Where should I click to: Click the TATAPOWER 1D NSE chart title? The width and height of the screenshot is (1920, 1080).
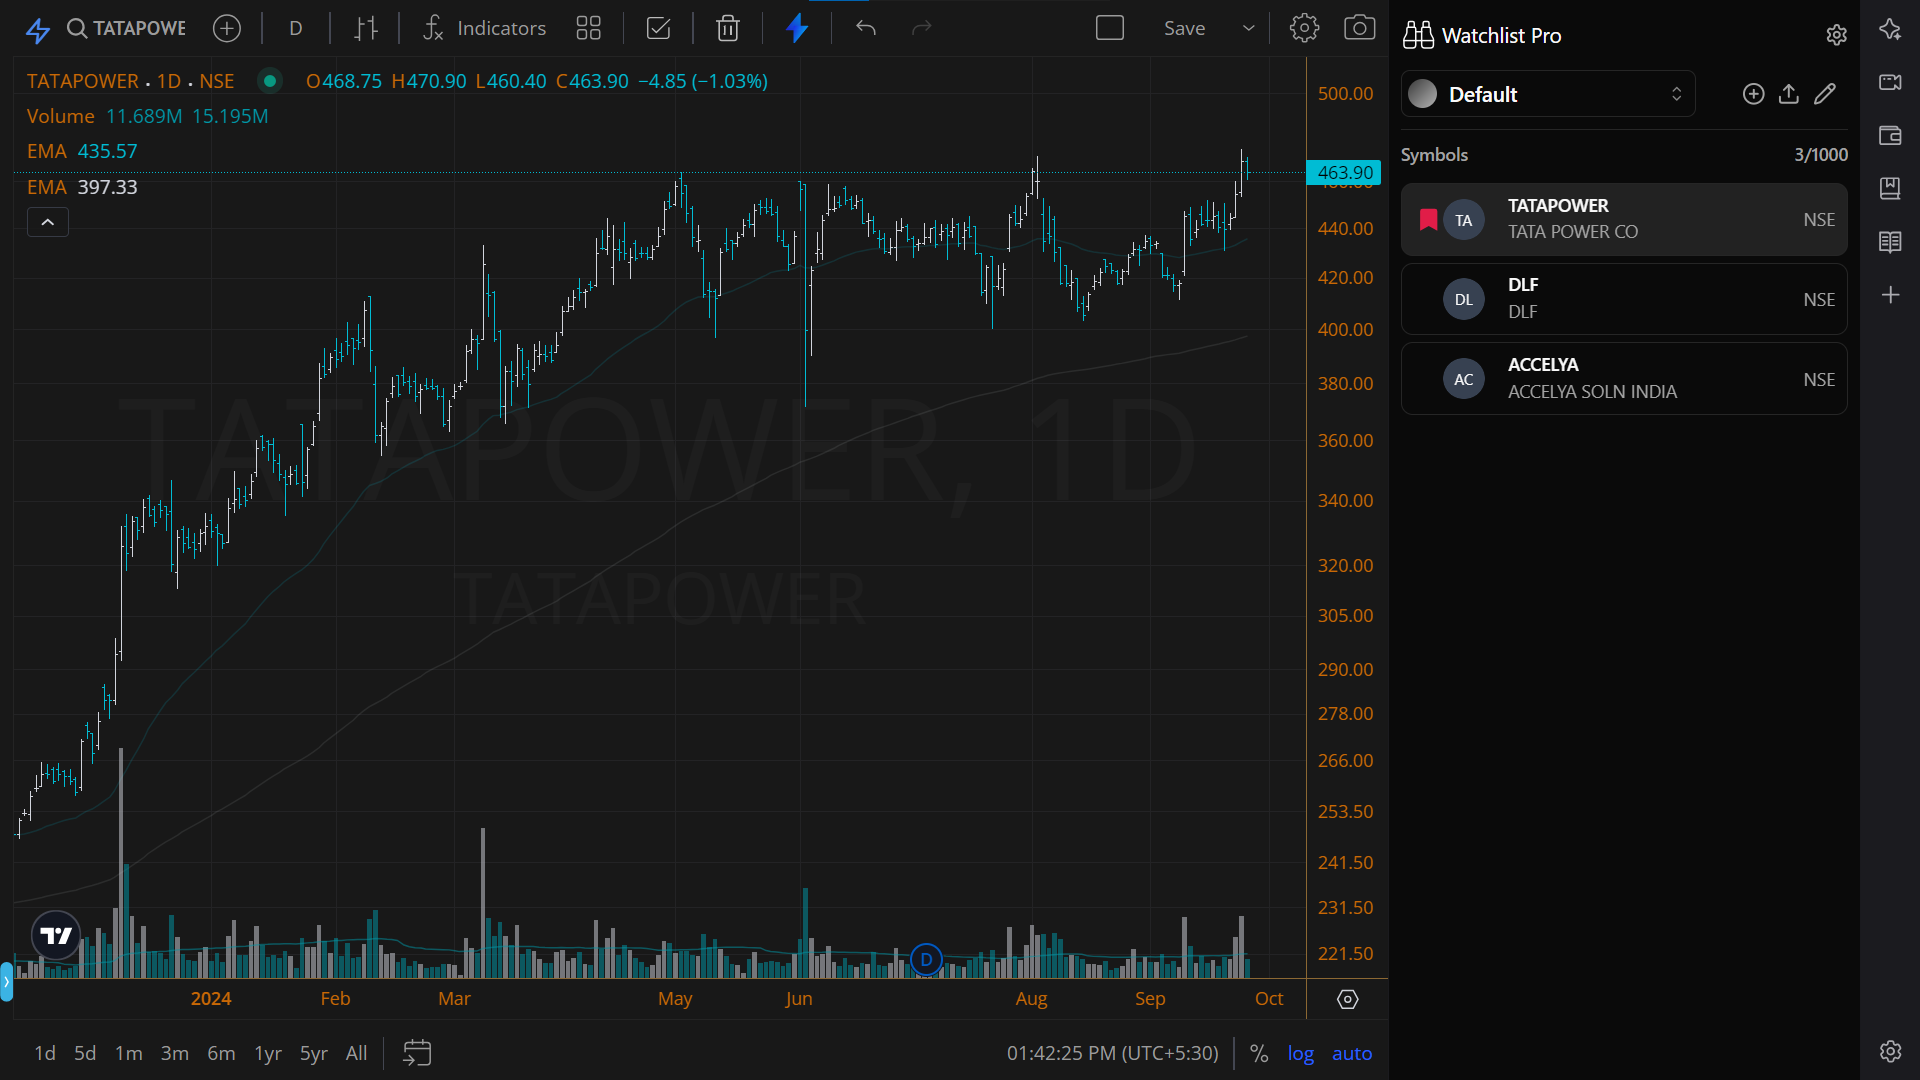pos(131,81)
